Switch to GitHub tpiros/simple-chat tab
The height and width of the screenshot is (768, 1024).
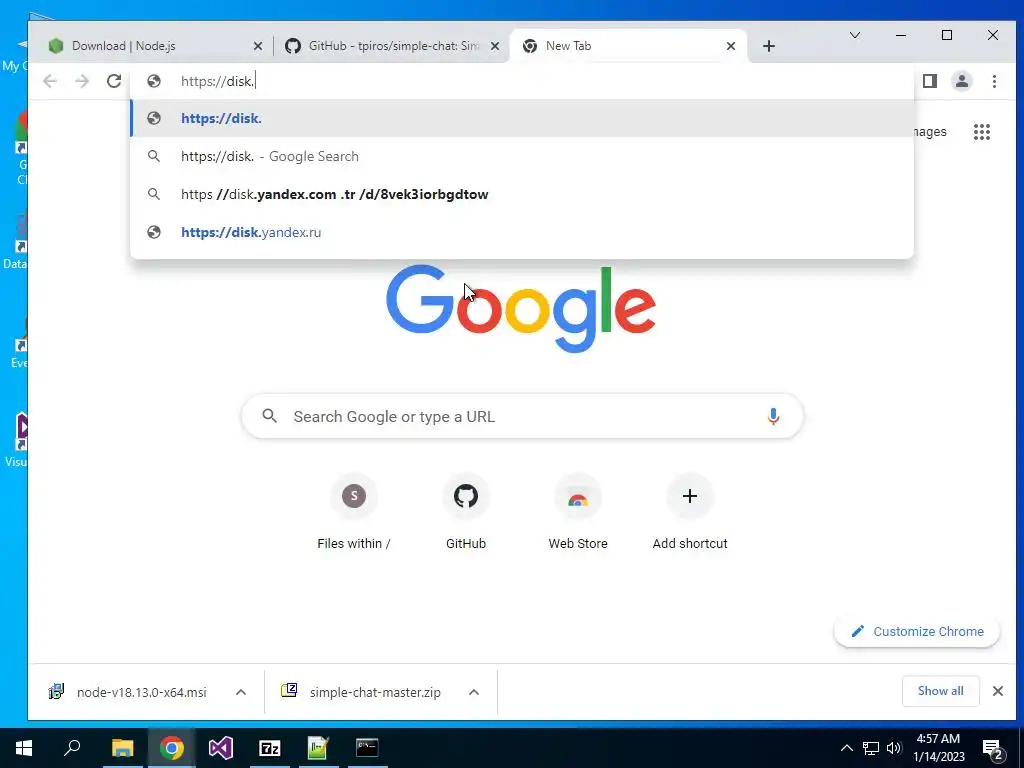[392, 46]
